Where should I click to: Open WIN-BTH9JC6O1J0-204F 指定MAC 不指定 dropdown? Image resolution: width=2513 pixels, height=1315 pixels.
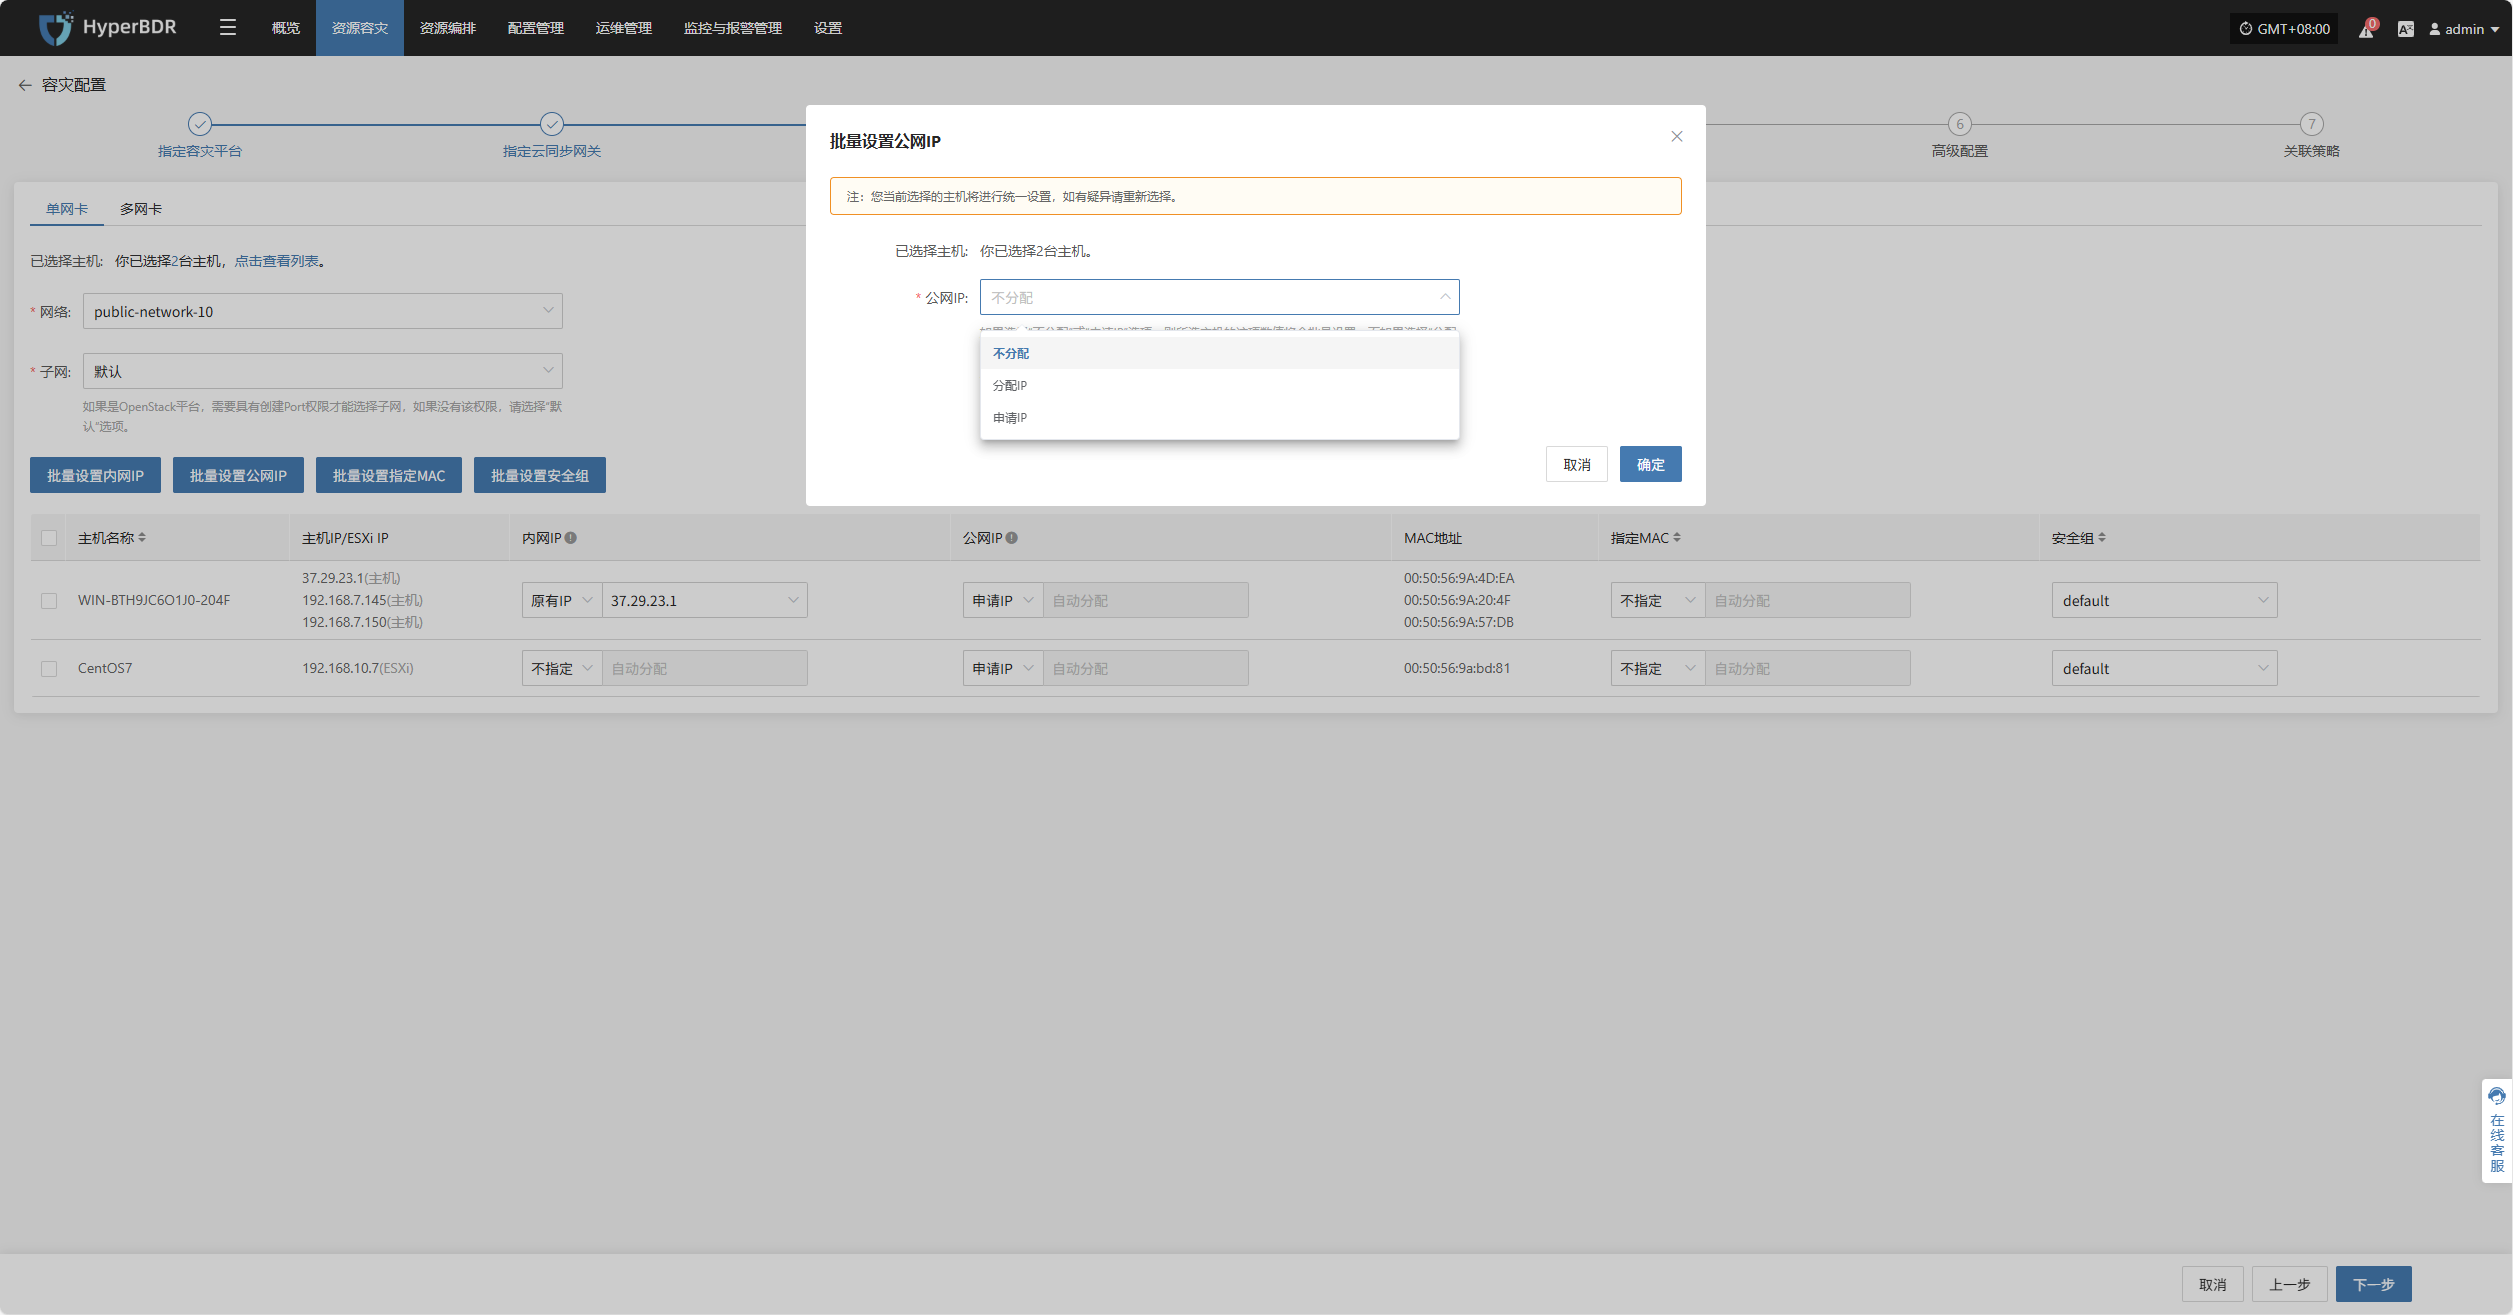(1658, 600)
